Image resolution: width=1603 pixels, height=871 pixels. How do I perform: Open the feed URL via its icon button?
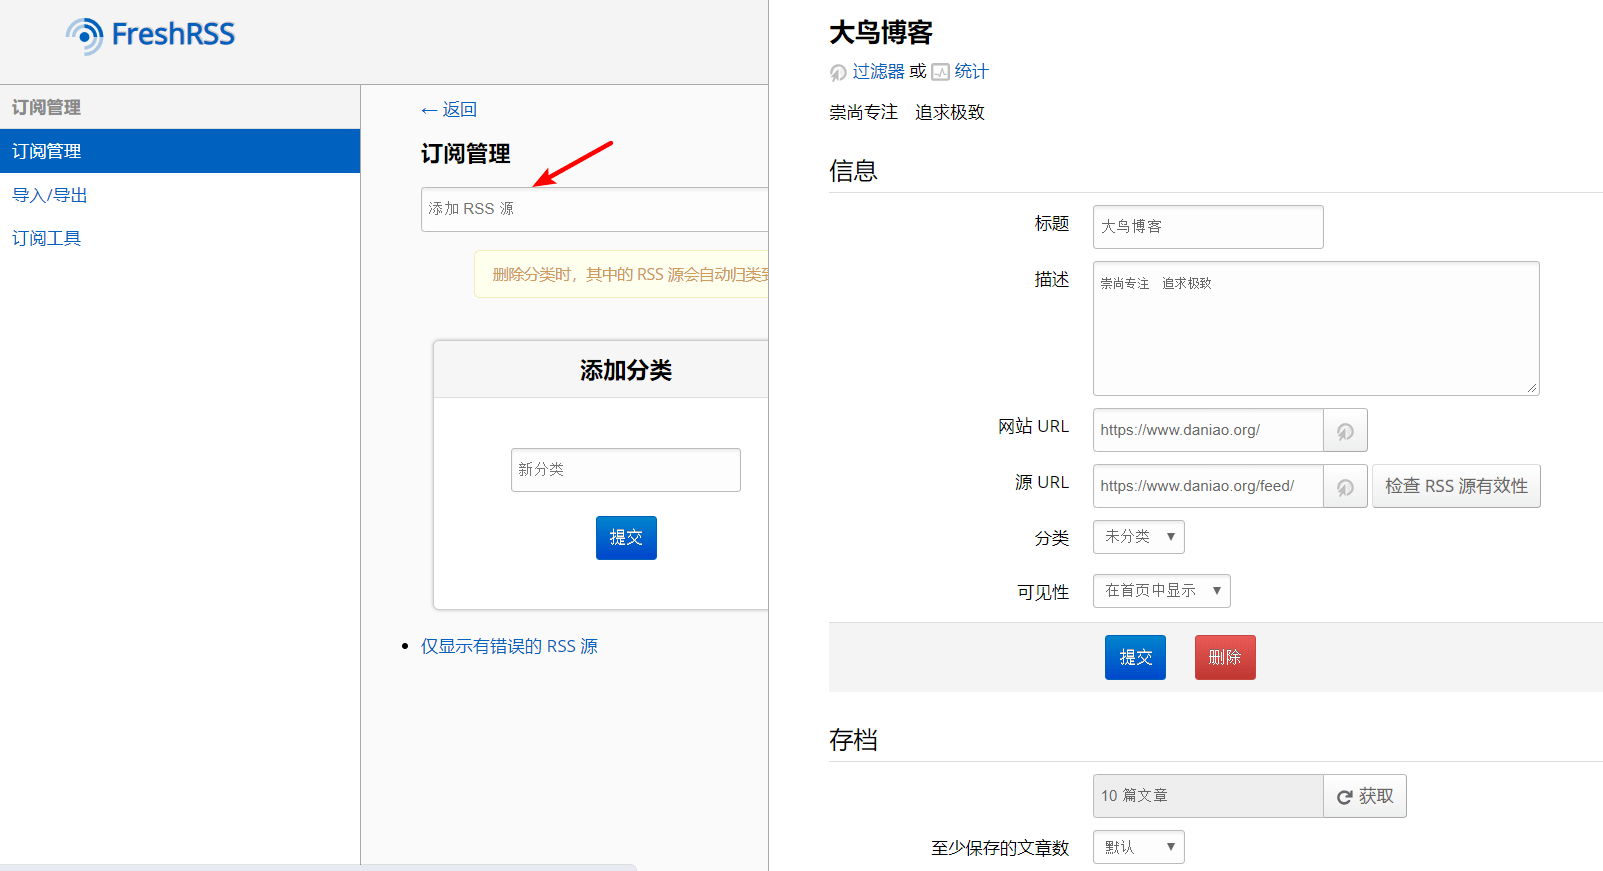pyautogui.click(x=1345, y=487)
